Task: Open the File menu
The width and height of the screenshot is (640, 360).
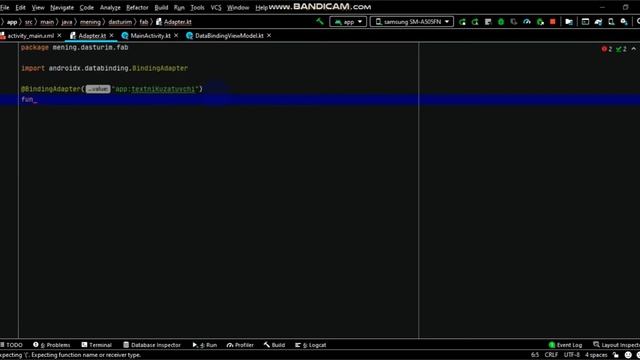Action: click(x=4, y=7)
